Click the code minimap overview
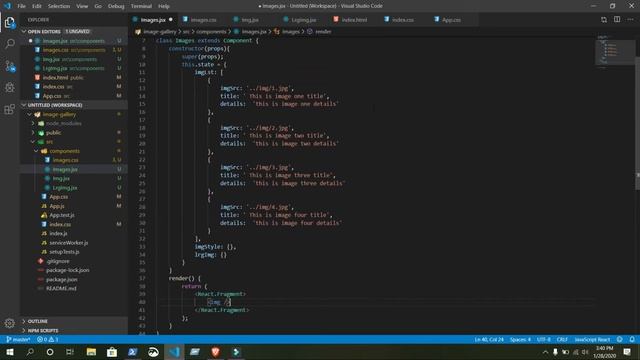 (615, 51)
